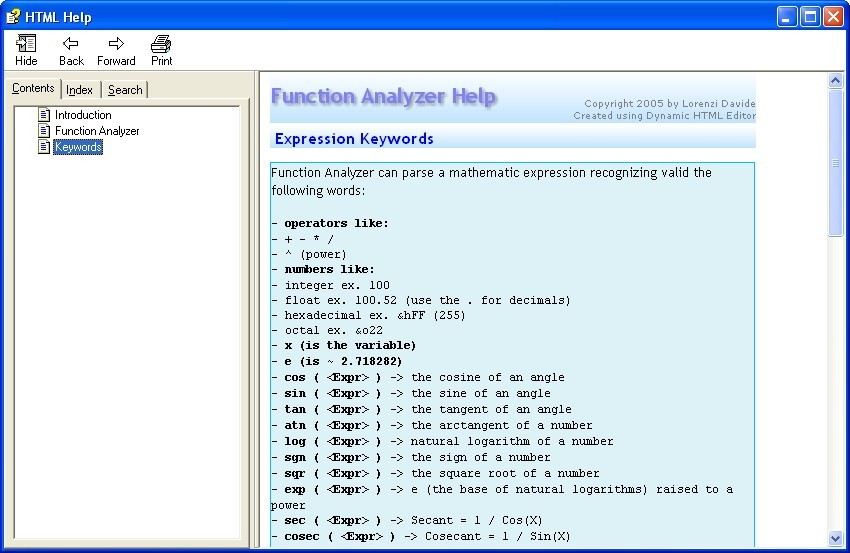The height and width of the screenshot is (553, 850).
Task: Click the 'x (is the variable)' line
Action: (x=344, y=345)
